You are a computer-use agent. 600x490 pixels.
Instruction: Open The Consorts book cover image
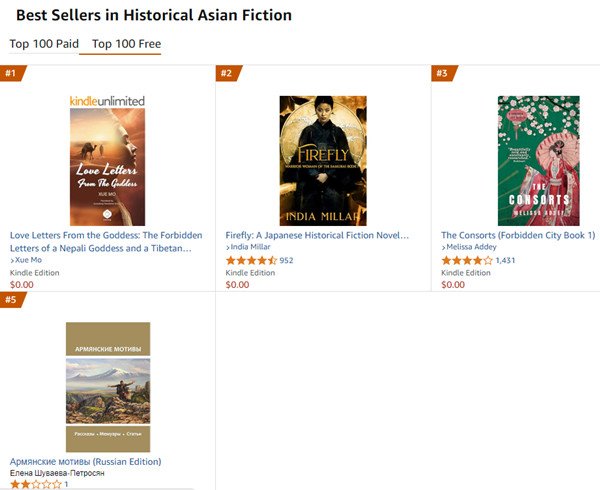point(538,160)
